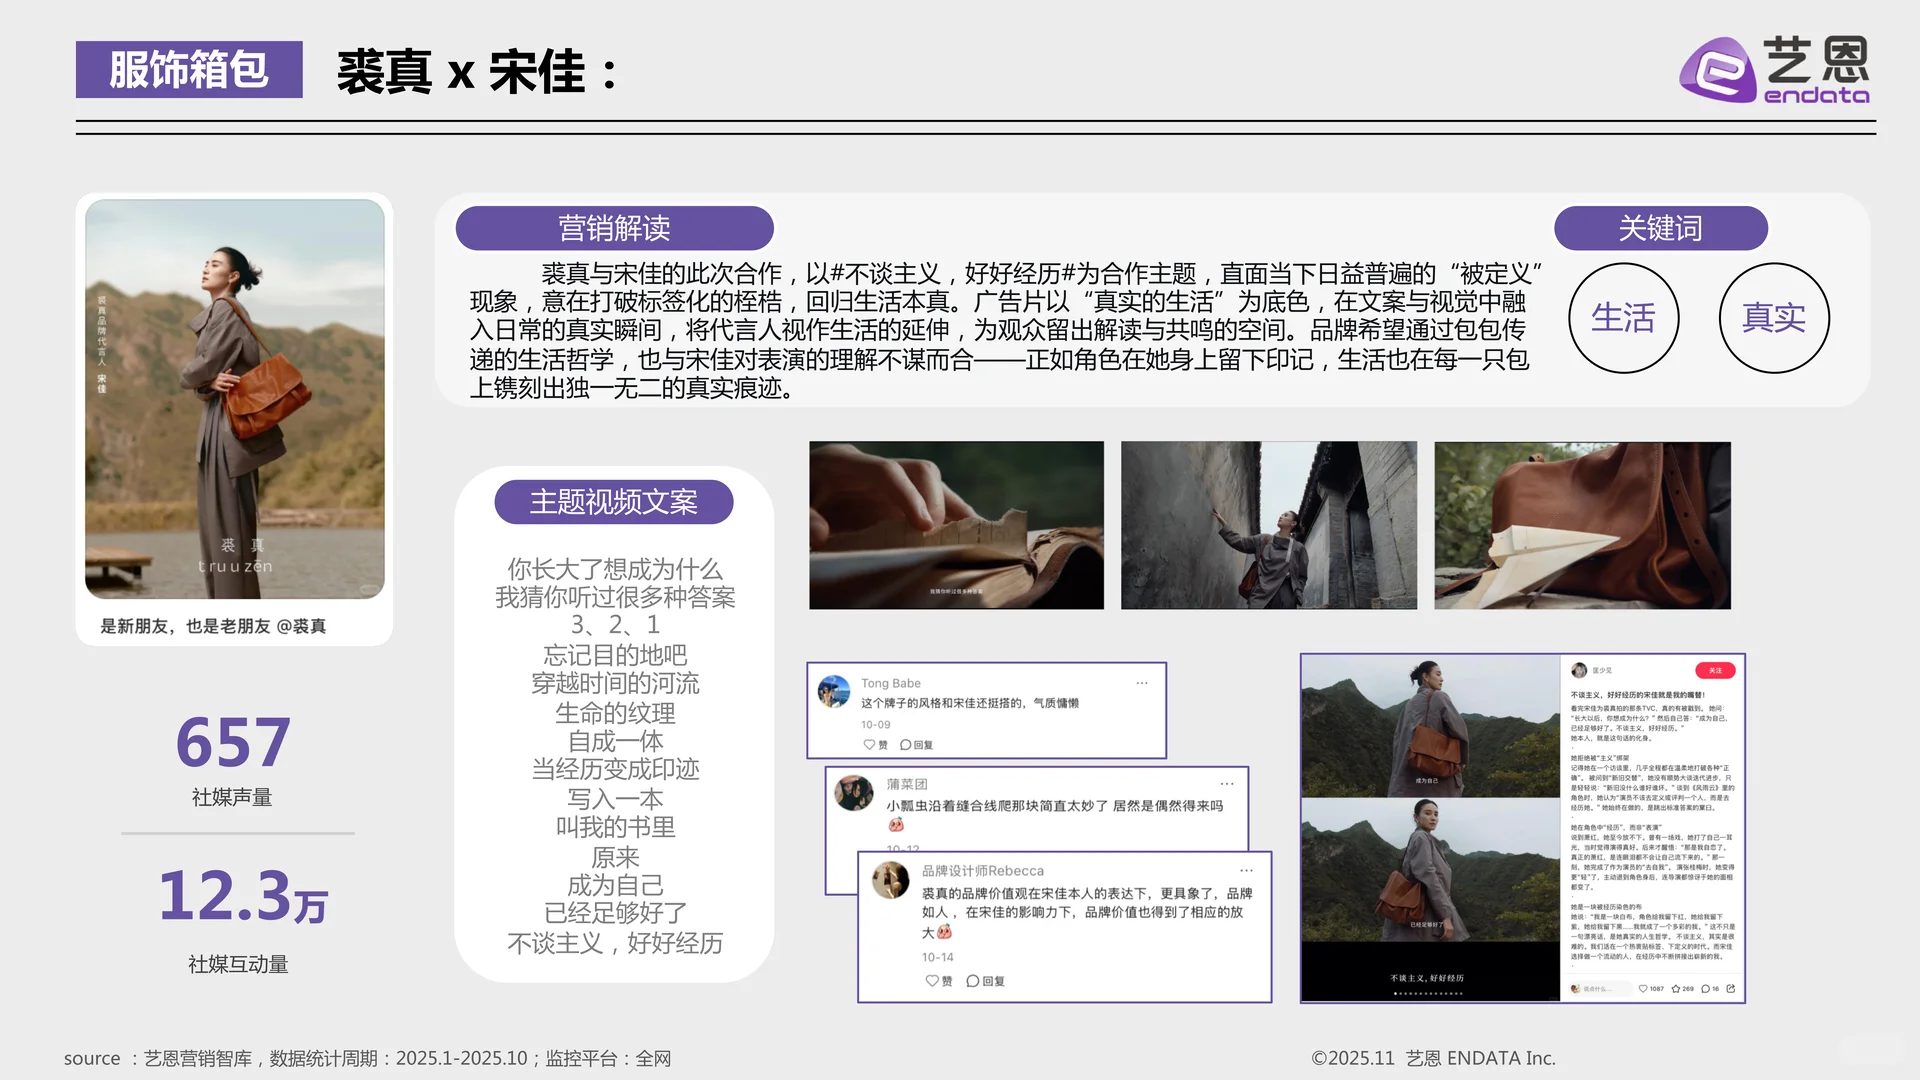Image resolution: width=1920 pixels, height=1080 pixels.
Task: Open the post comments showing 16
Action: point(1705,989)
